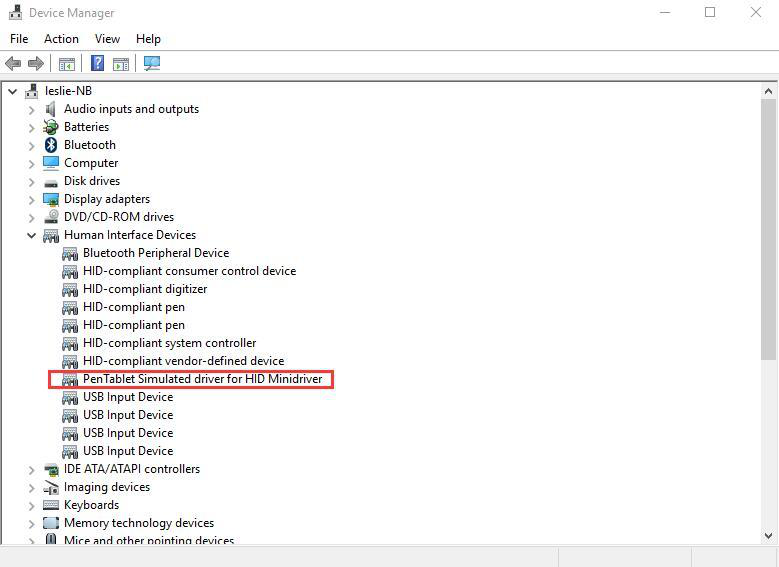Select the Memory technology devices label
Viewport: 779px width, 567px height.
(139, 523)
